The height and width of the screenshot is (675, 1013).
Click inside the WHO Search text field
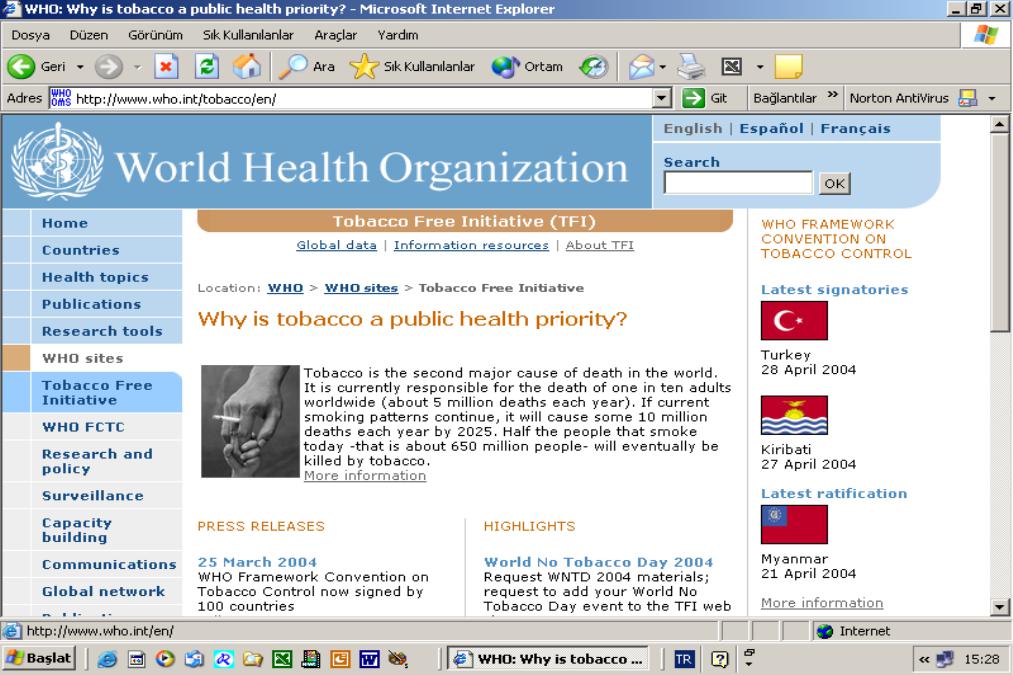click(738, 183)
